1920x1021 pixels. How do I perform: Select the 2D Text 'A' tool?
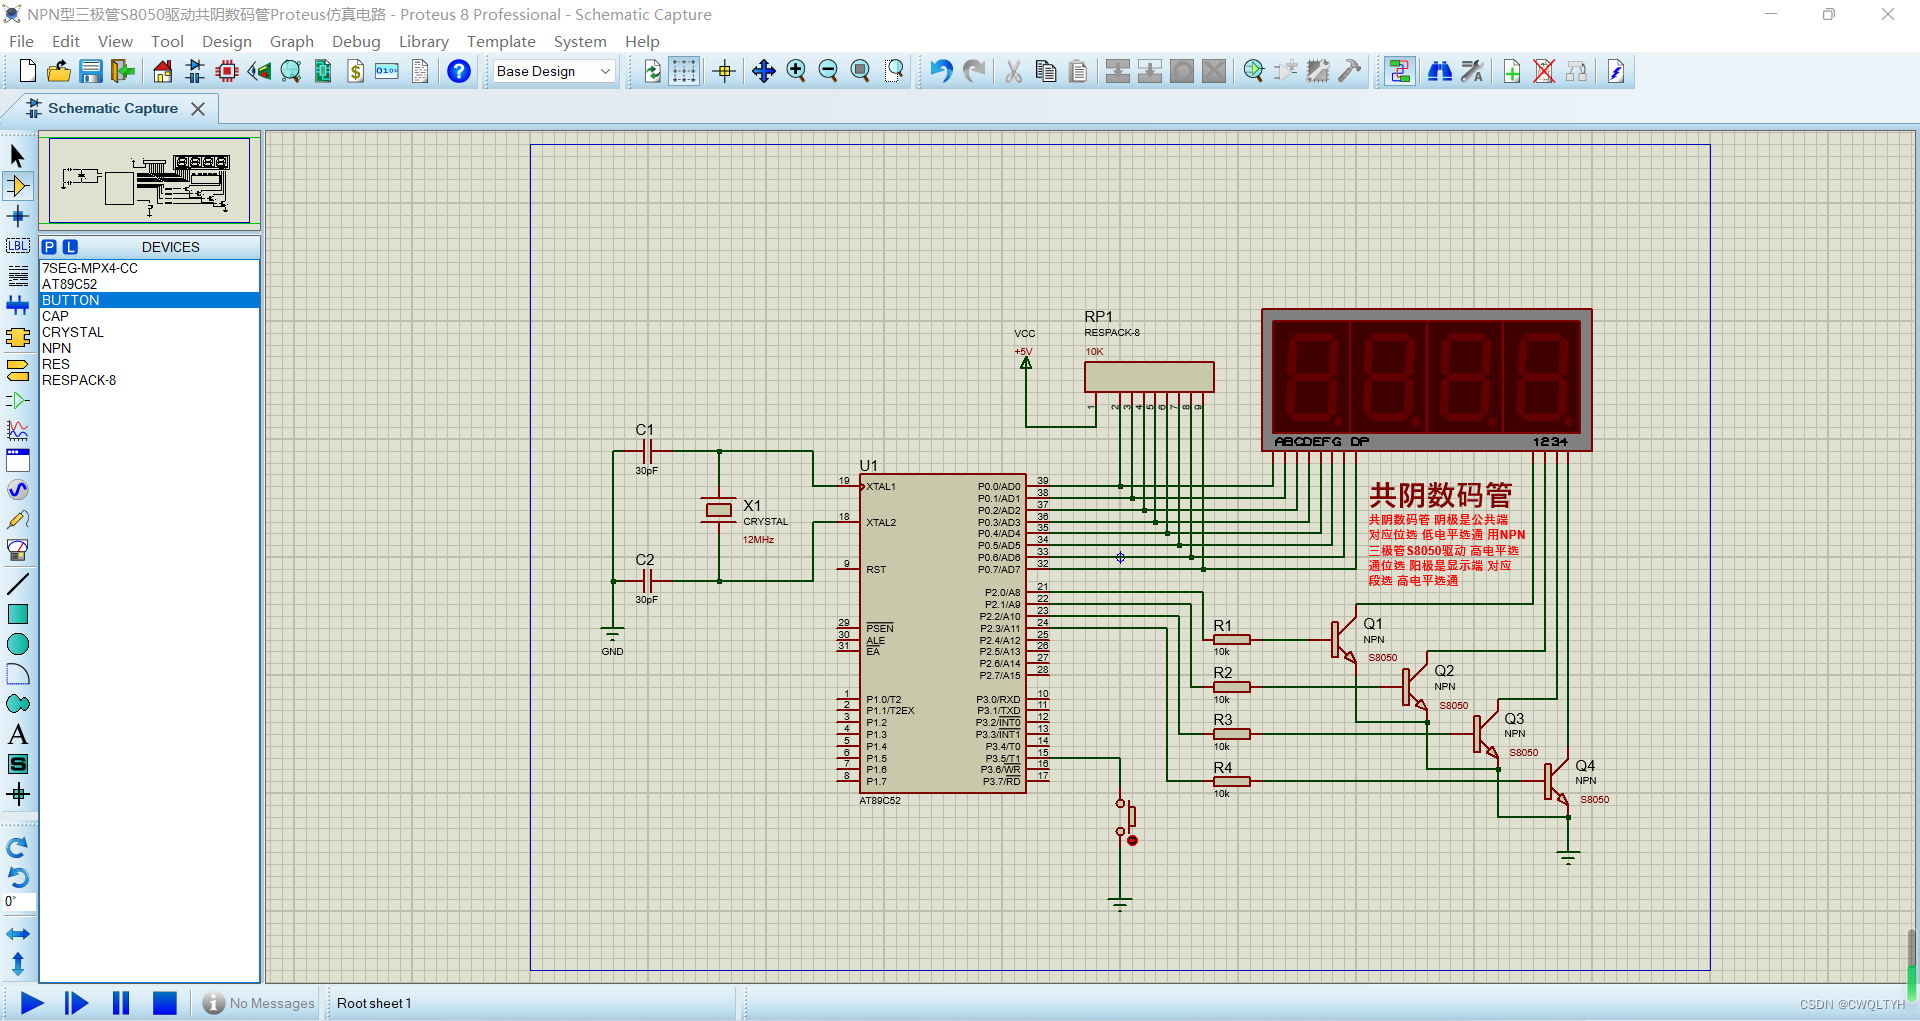point(18,734)
